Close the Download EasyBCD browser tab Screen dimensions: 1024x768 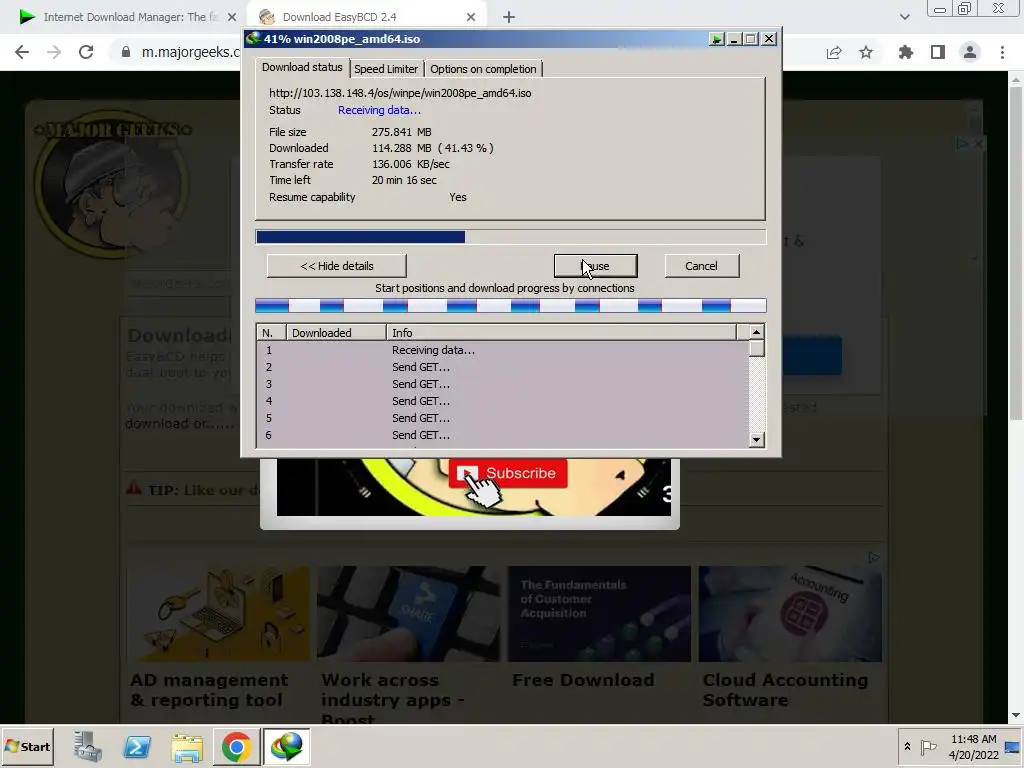471,17
